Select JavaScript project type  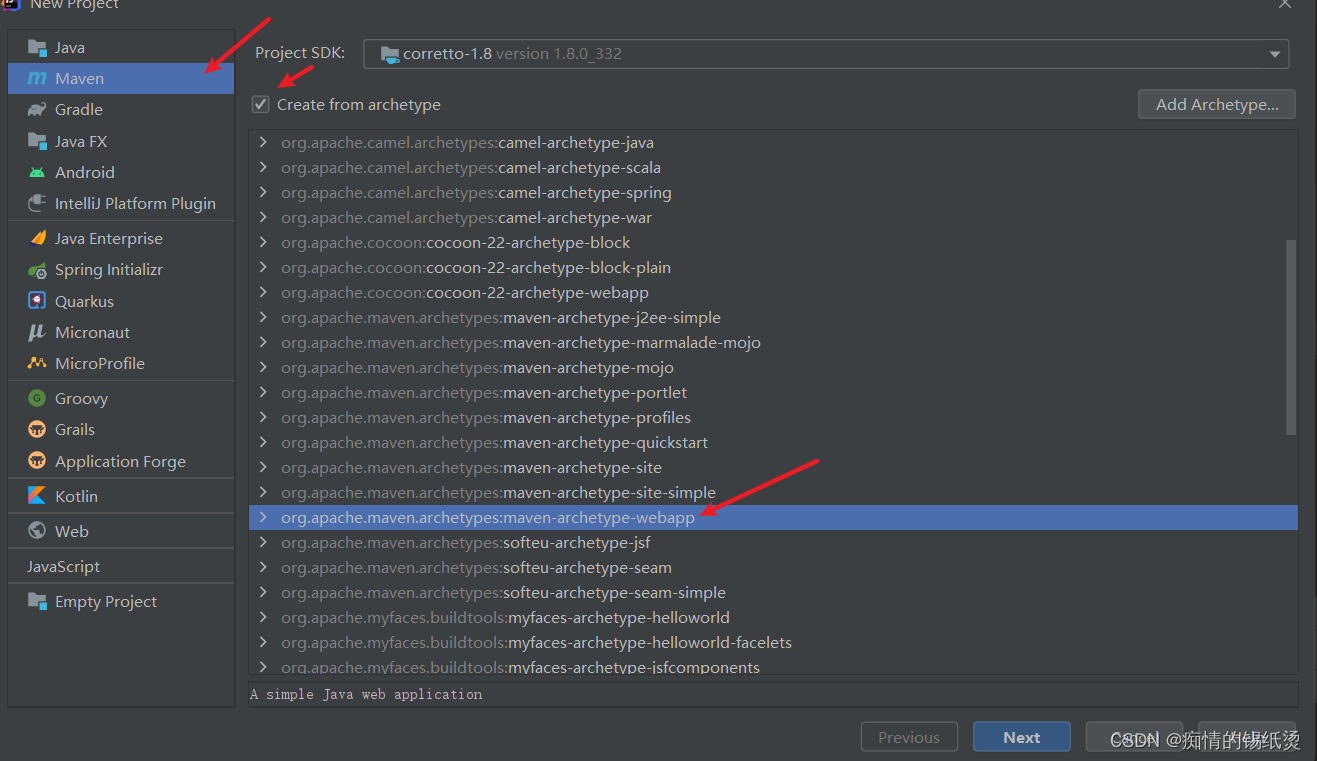pyautogui.click(x=63, y=566)
